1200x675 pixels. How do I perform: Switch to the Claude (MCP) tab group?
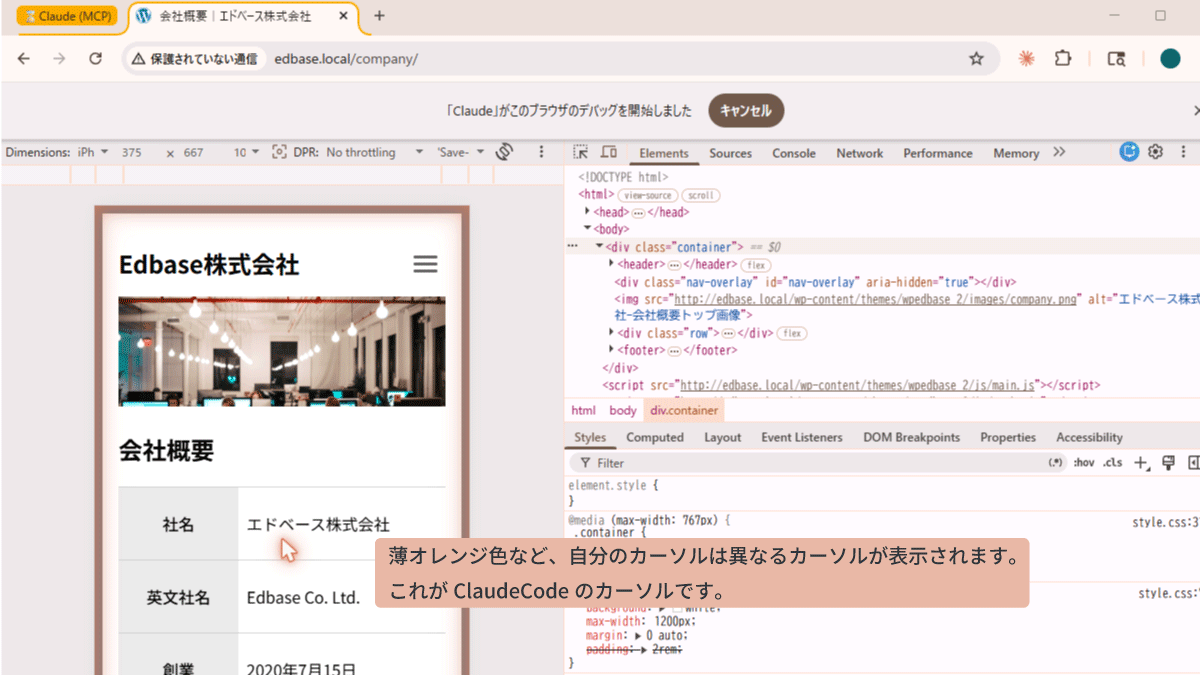(x=67, y=17)
